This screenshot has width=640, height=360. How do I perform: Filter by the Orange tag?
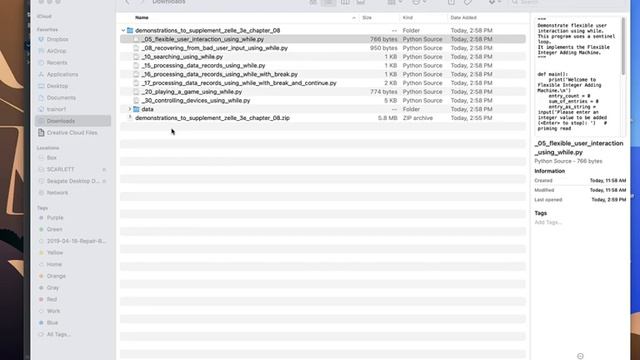point(56,276)
